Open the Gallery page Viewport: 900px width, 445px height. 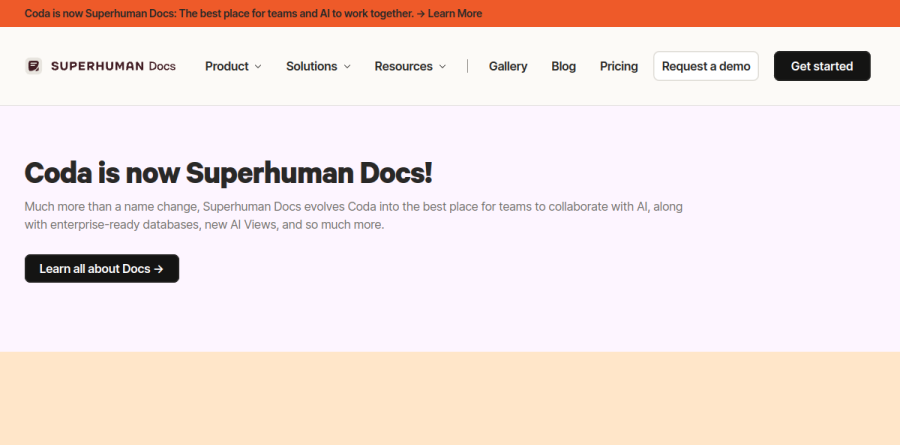click(x=508, y=66)
